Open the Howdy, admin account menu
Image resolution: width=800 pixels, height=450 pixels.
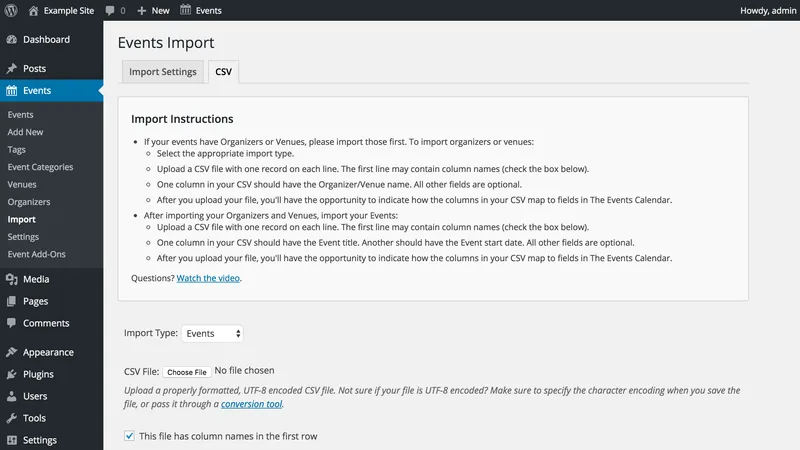click(x=768, y=10)
